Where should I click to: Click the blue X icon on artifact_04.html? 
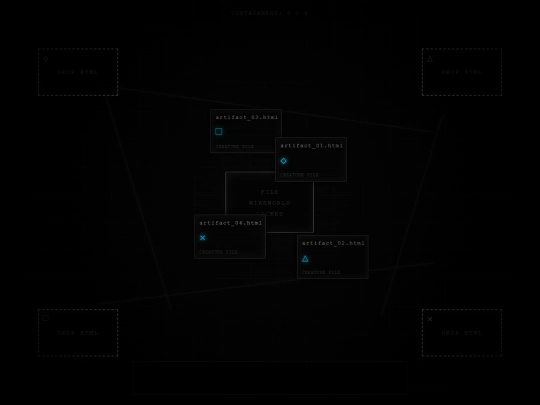(202, 238)
